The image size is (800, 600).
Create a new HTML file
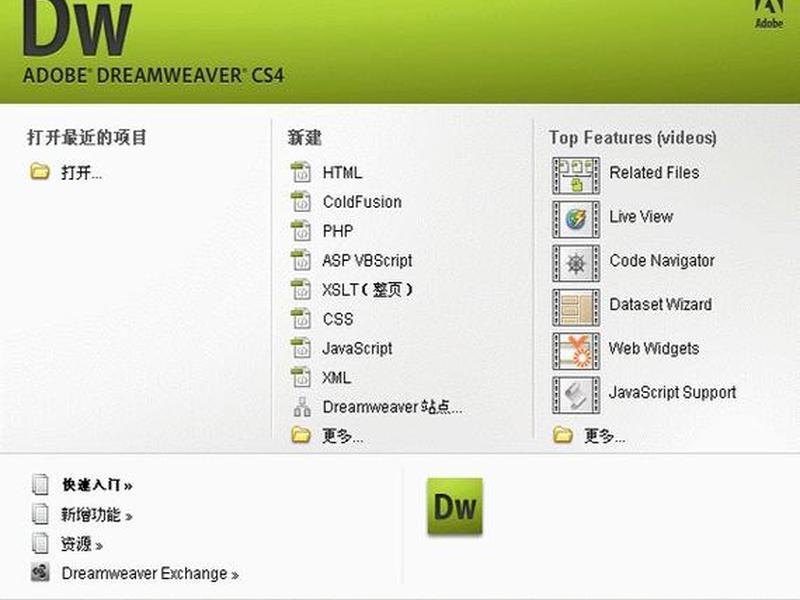coord(342,172)
